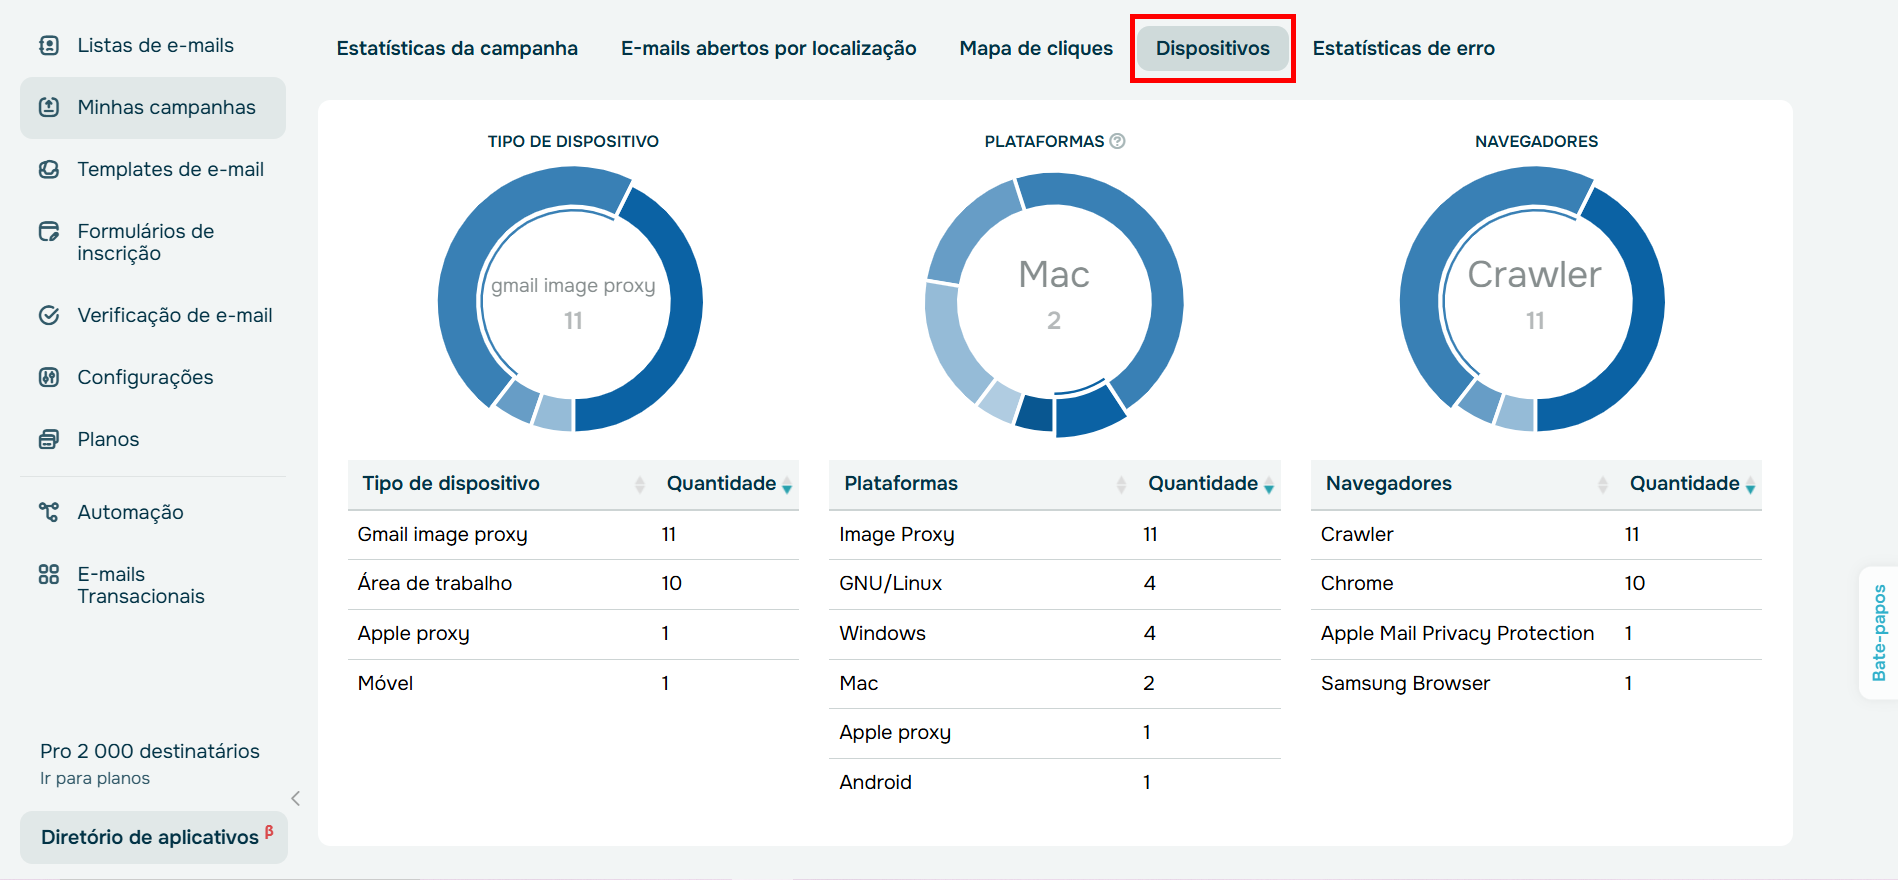
Task: Click the Minhas campanhas sidebar icon
Action: (x=49, y=107)
